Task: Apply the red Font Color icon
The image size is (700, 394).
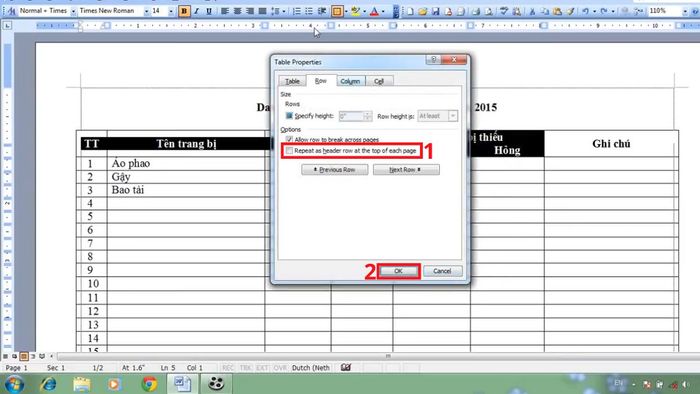Action: coord(374,11)
